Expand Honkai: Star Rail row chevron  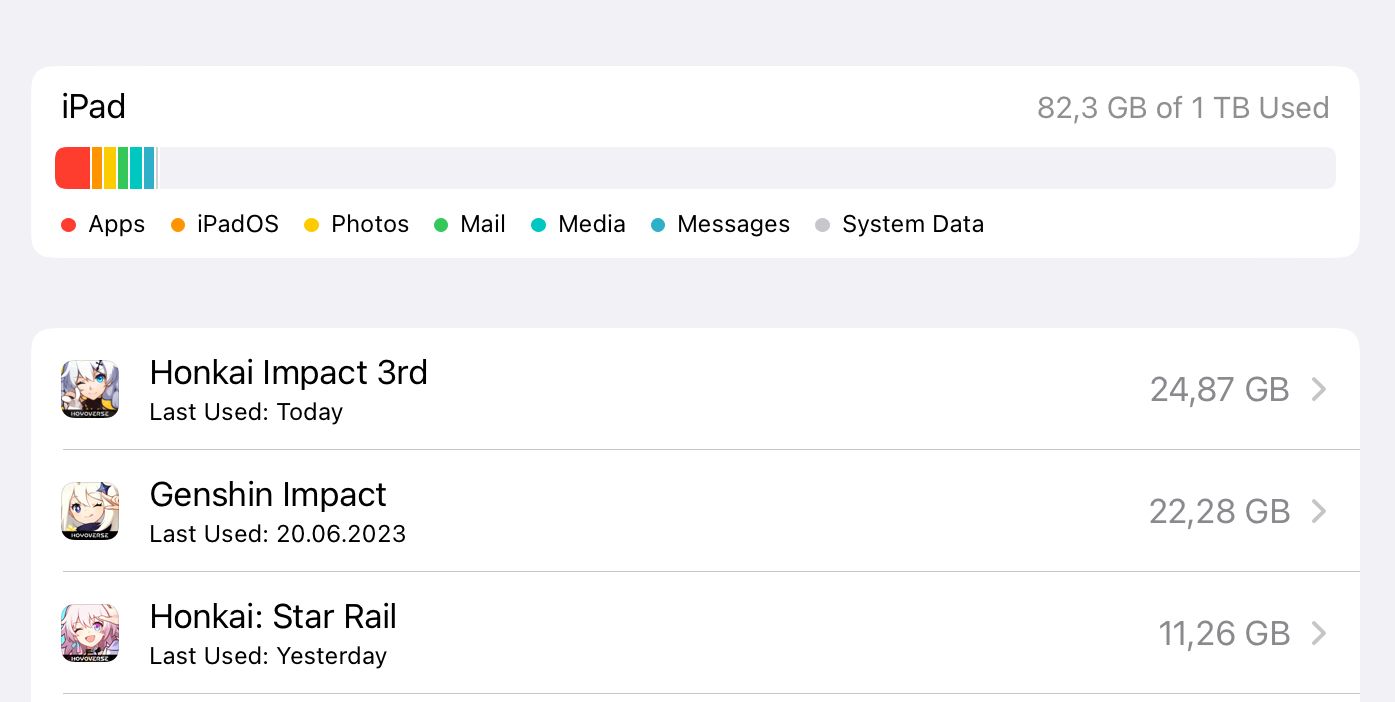(x=1319, y=633)
